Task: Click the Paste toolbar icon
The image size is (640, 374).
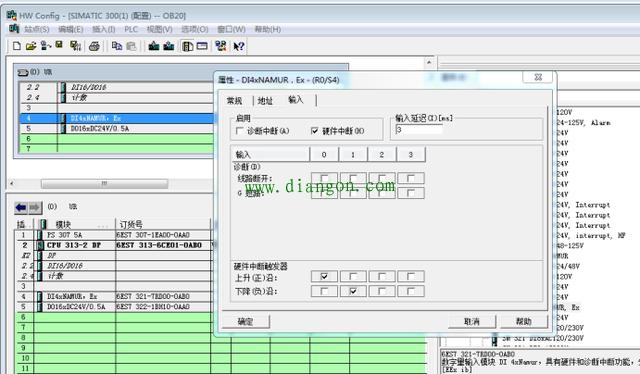Action: [131, 46]
